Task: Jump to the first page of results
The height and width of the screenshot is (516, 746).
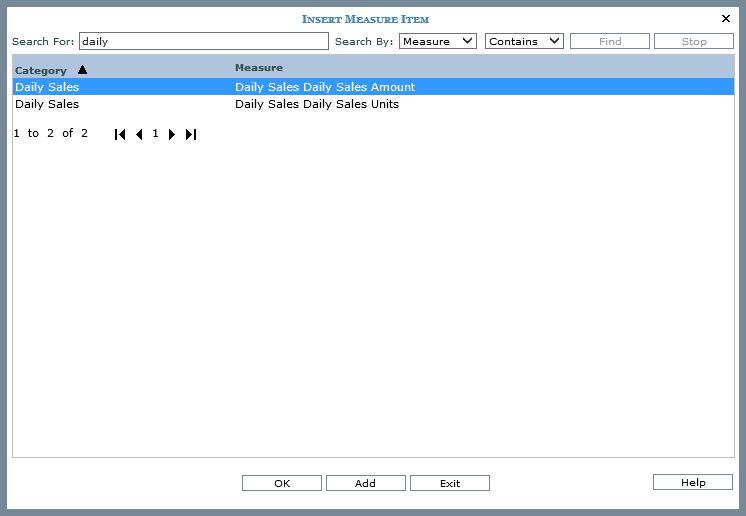Action: click(120, 134)
